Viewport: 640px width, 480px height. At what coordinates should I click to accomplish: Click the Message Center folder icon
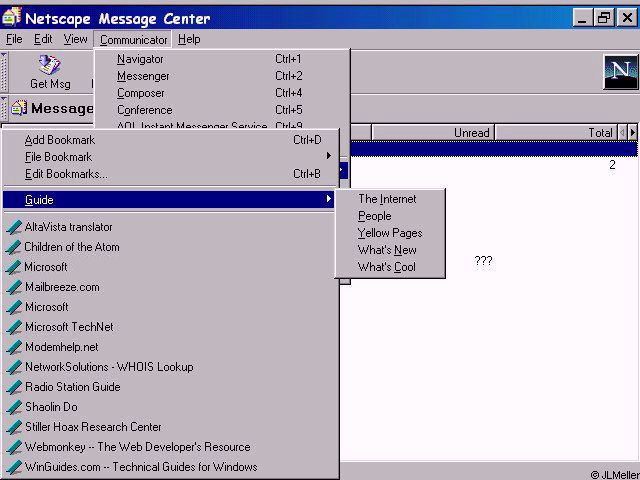[x=19, y=108]
